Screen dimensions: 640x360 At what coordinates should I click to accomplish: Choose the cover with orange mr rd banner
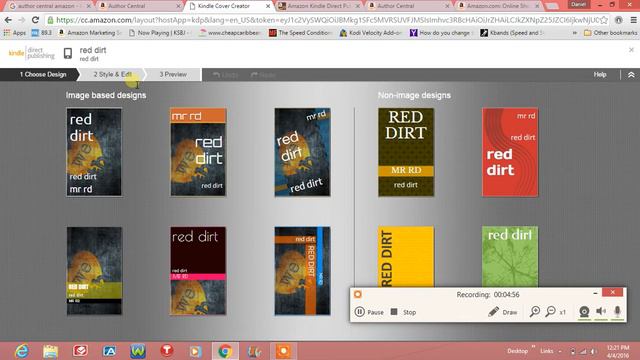(198, 152)
